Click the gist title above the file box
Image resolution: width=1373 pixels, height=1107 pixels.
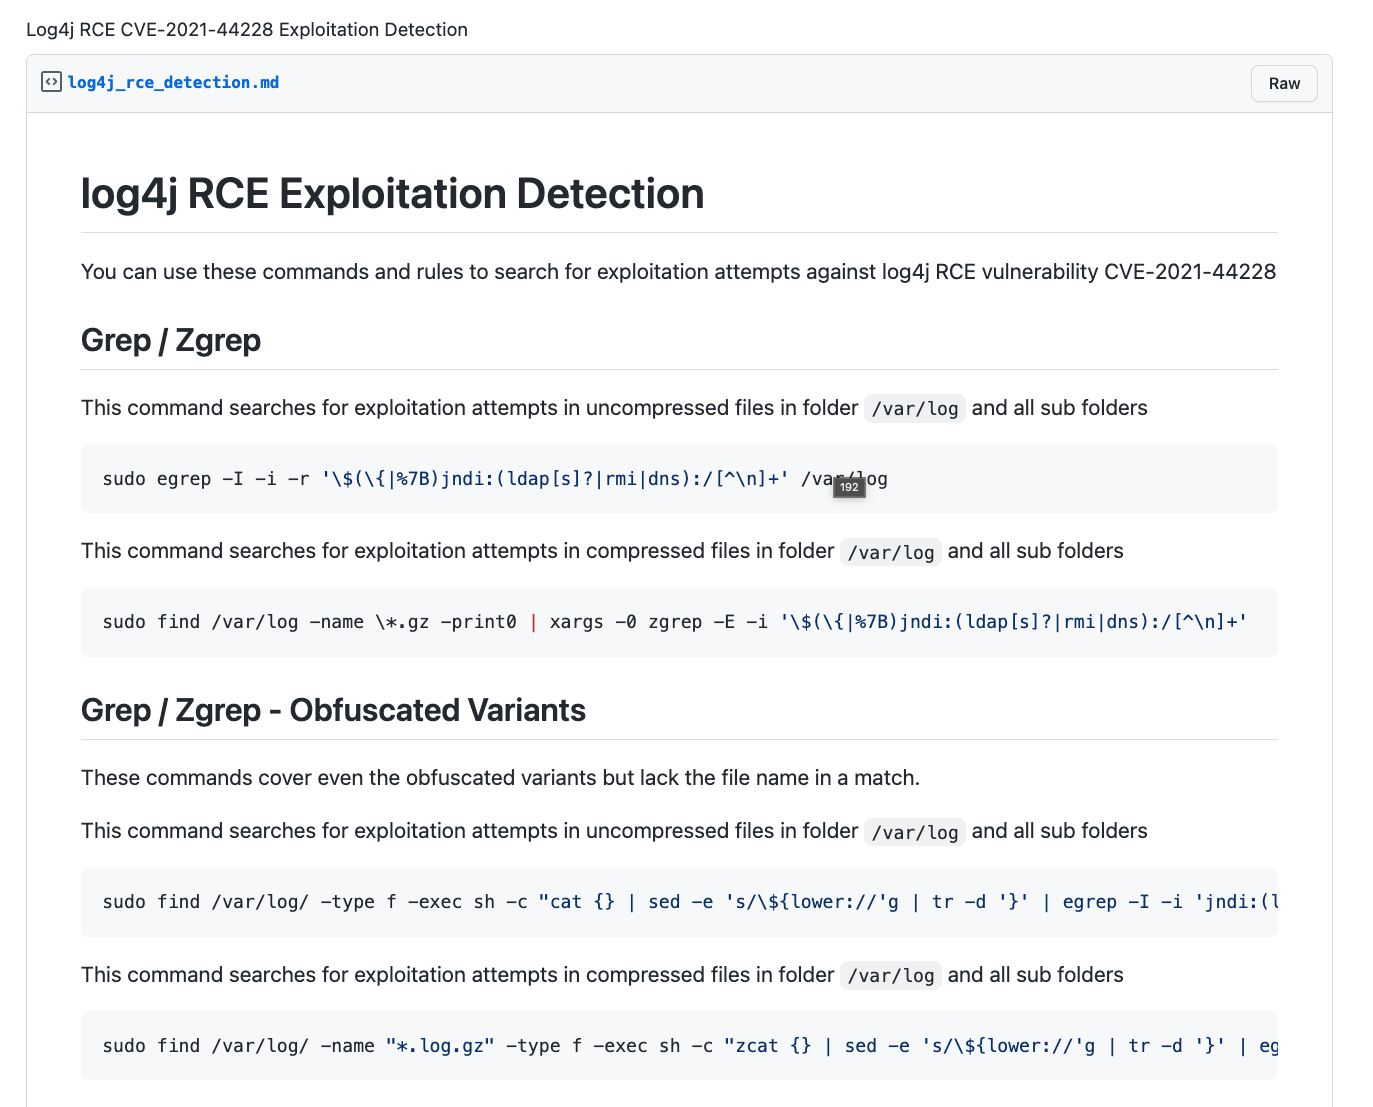(x=246, y=29)
